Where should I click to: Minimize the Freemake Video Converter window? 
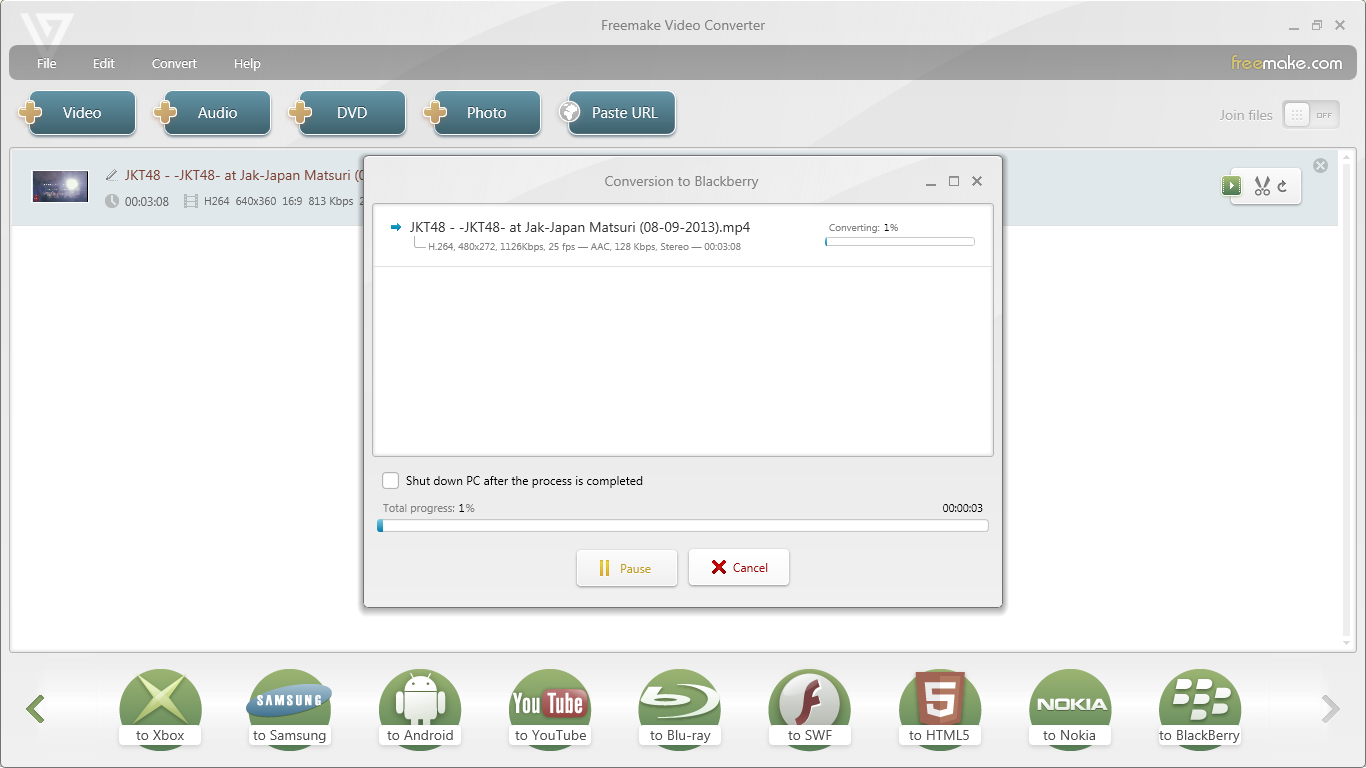click(x=1293, y=26)
